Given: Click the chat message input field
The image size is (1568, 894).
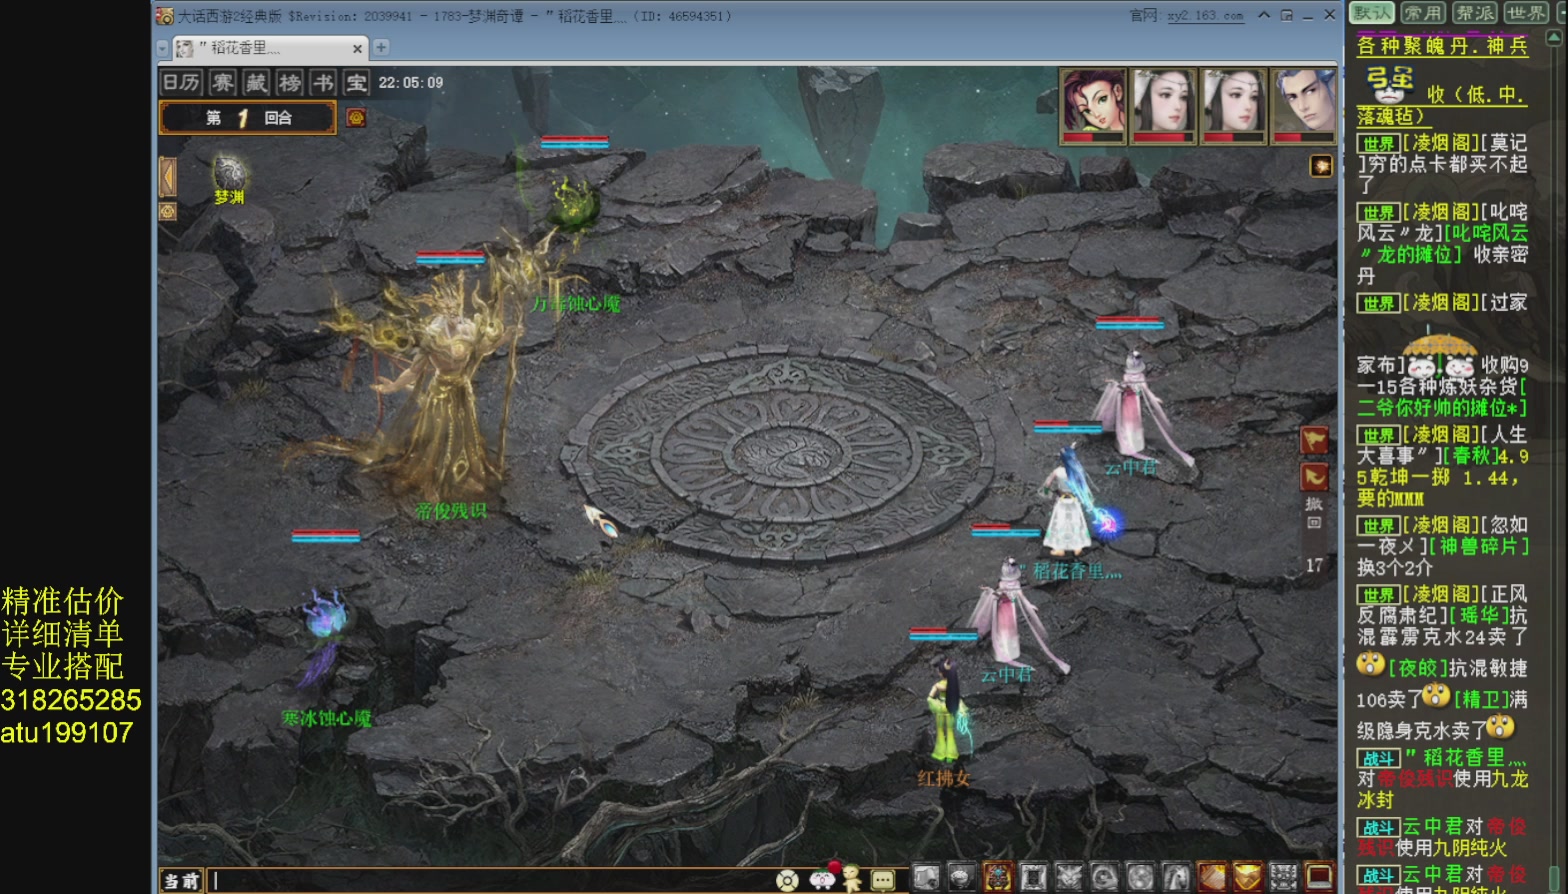Looking at the screenshot, I should click(490, 881).
